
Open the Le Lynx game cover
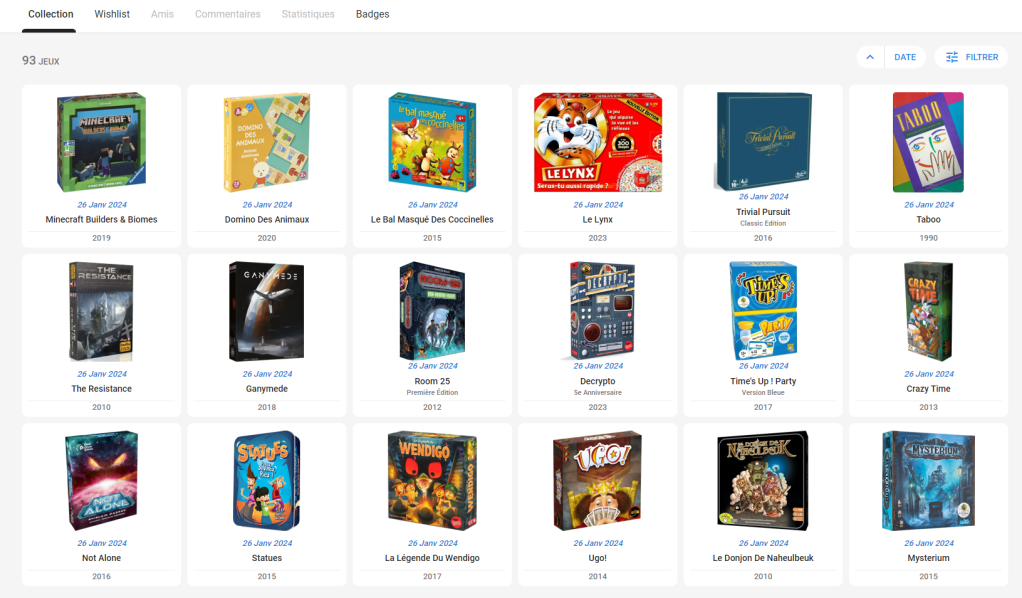point(598,142)
